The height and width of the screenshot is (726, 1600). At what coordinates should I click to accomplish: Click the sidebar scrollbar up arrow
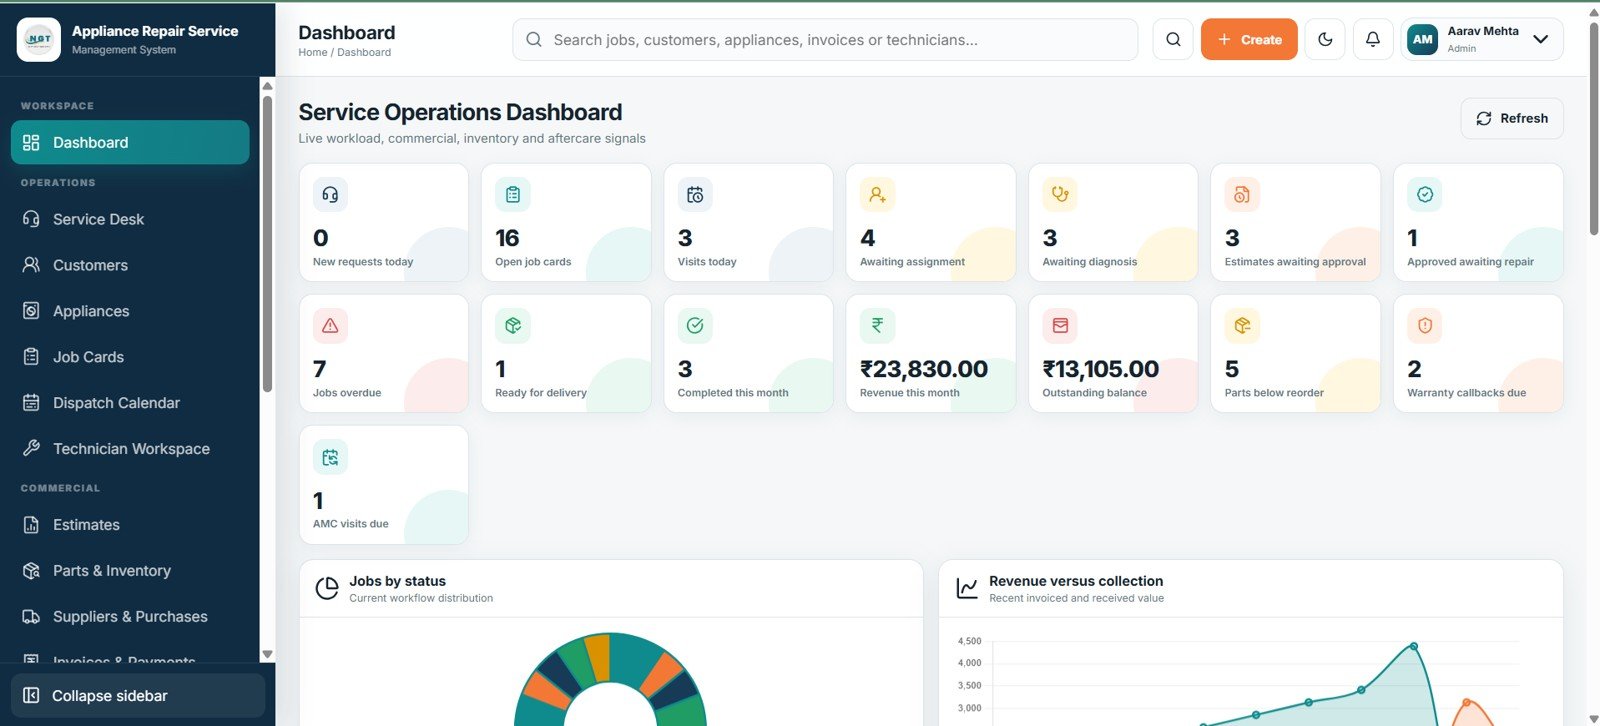pos(267,86)
